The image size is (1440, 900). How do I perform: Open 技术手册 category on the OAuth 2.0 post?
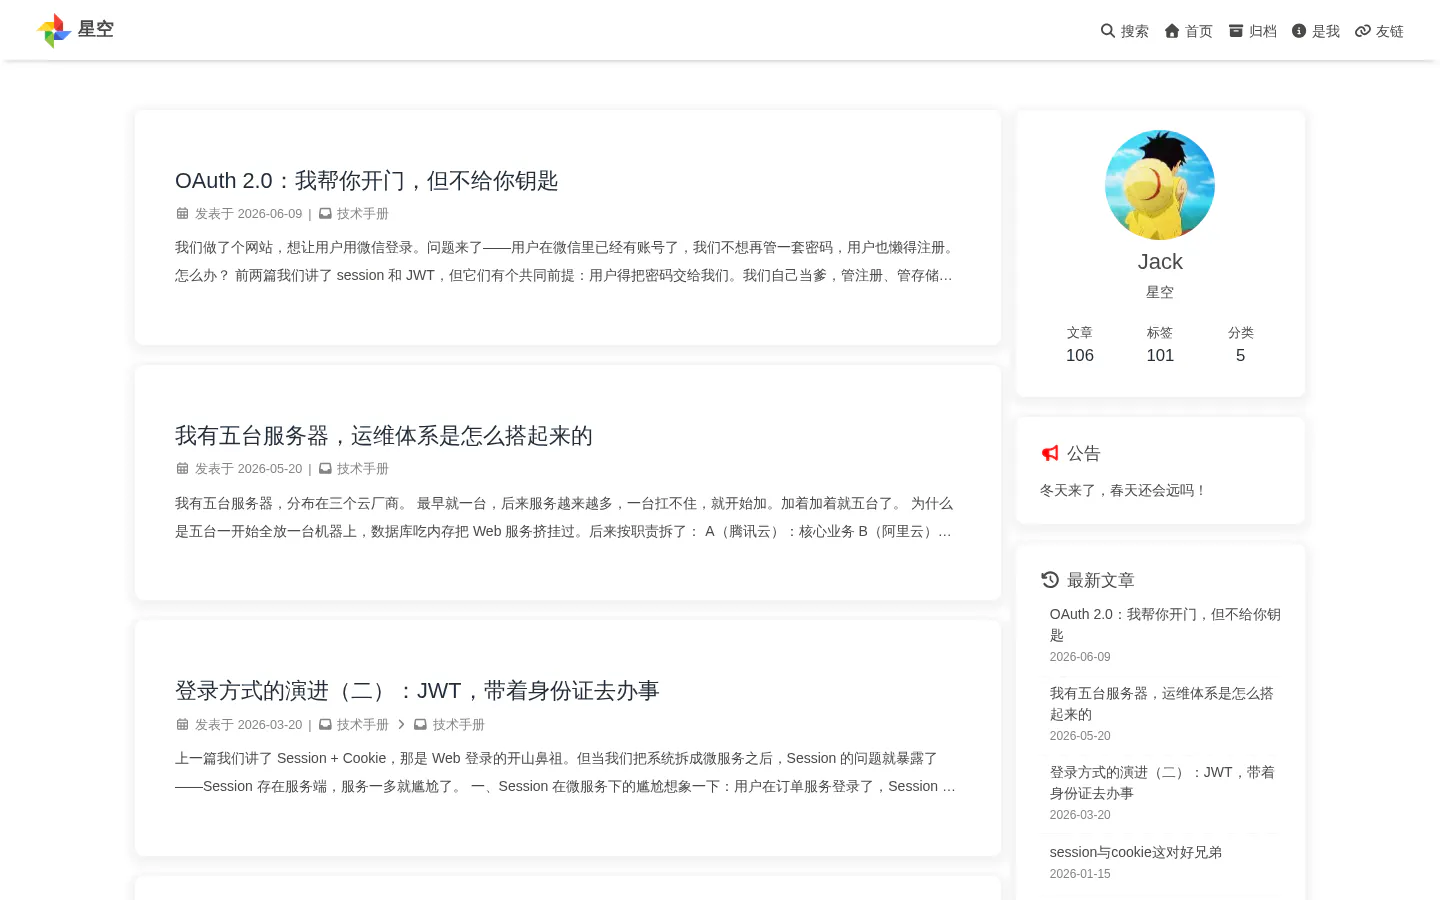(x=363, y=213)
